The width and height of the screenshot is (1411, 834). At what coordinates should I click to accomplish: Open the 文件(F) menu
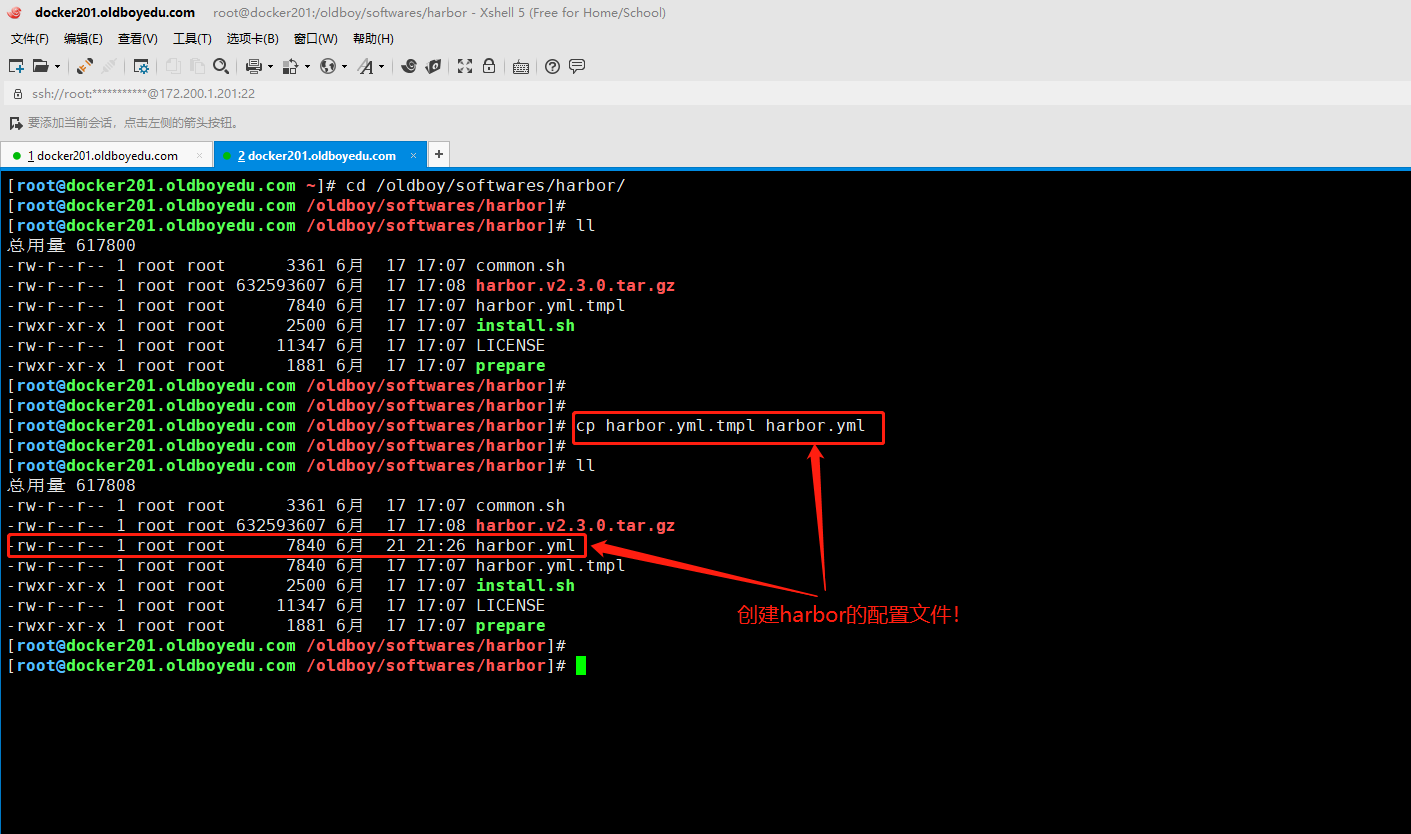(x=30, y=38)
